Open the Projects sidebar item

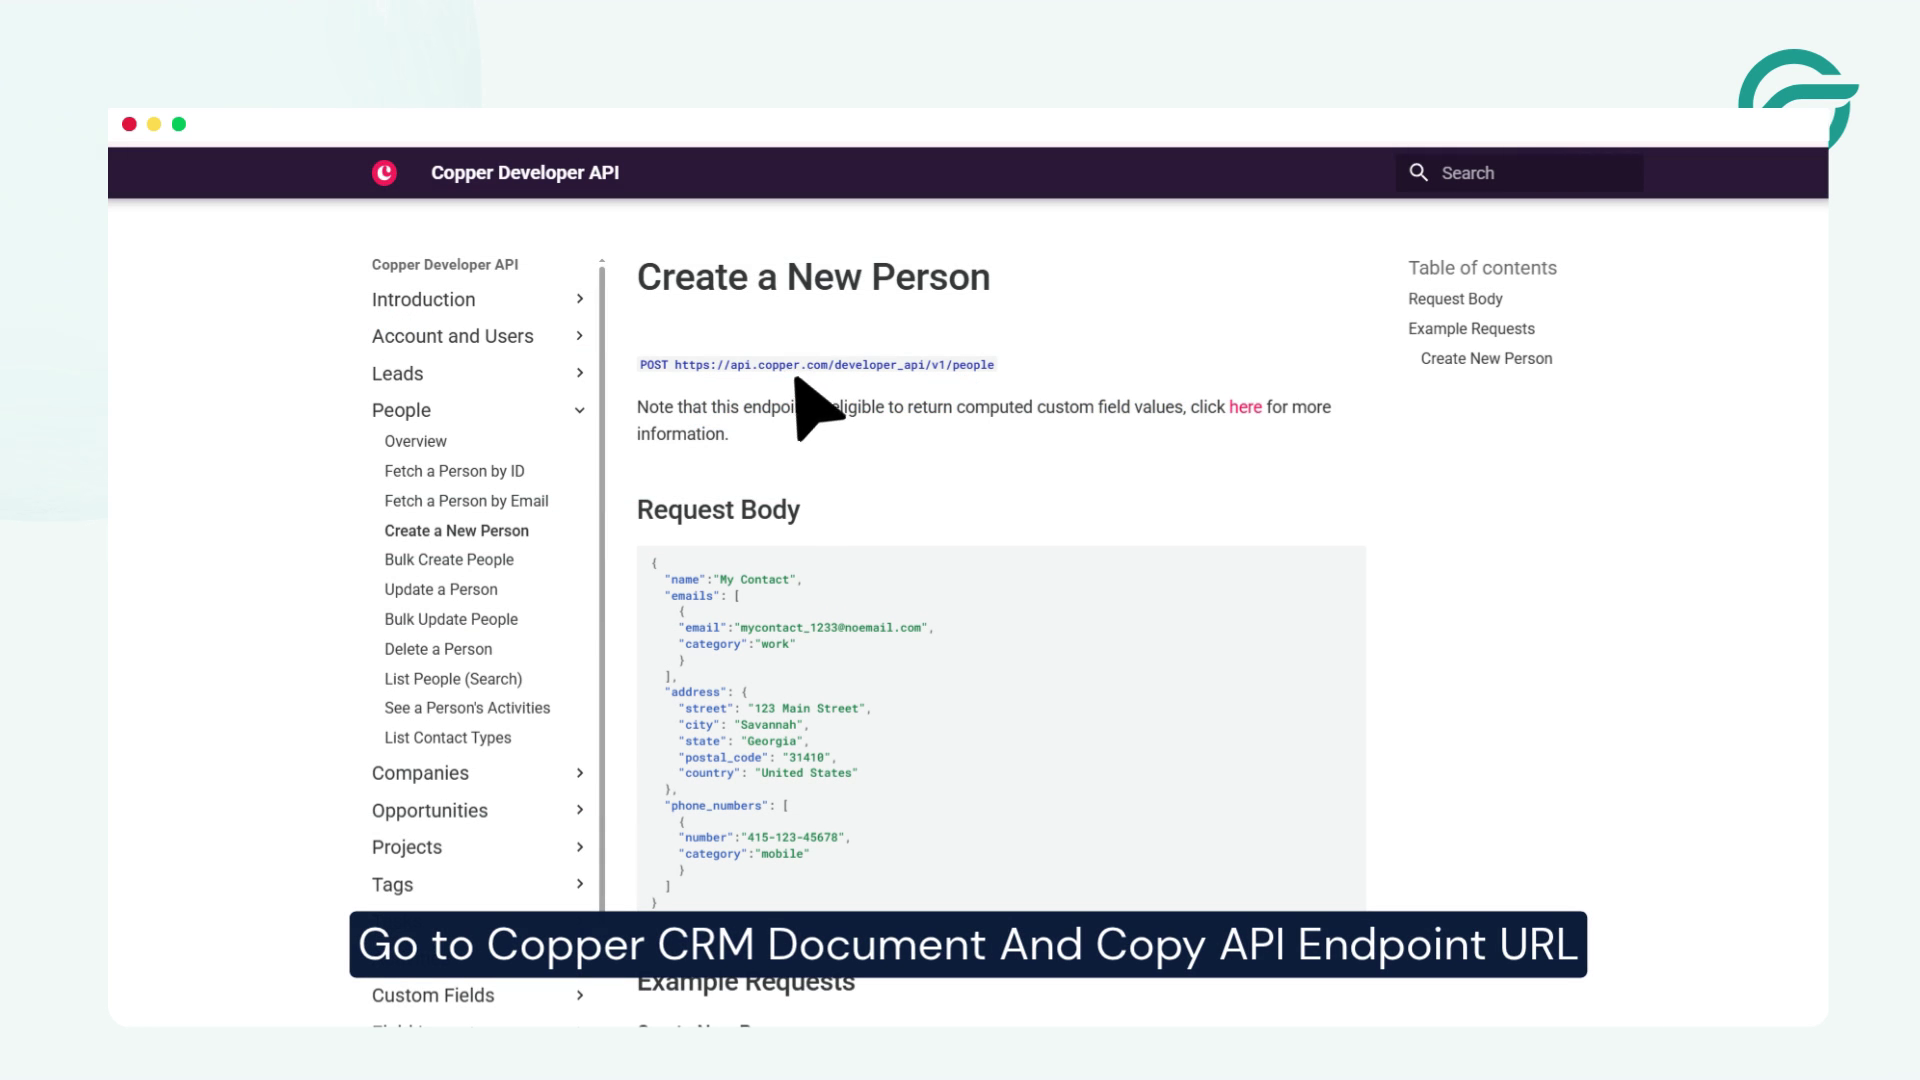(406, 847)
